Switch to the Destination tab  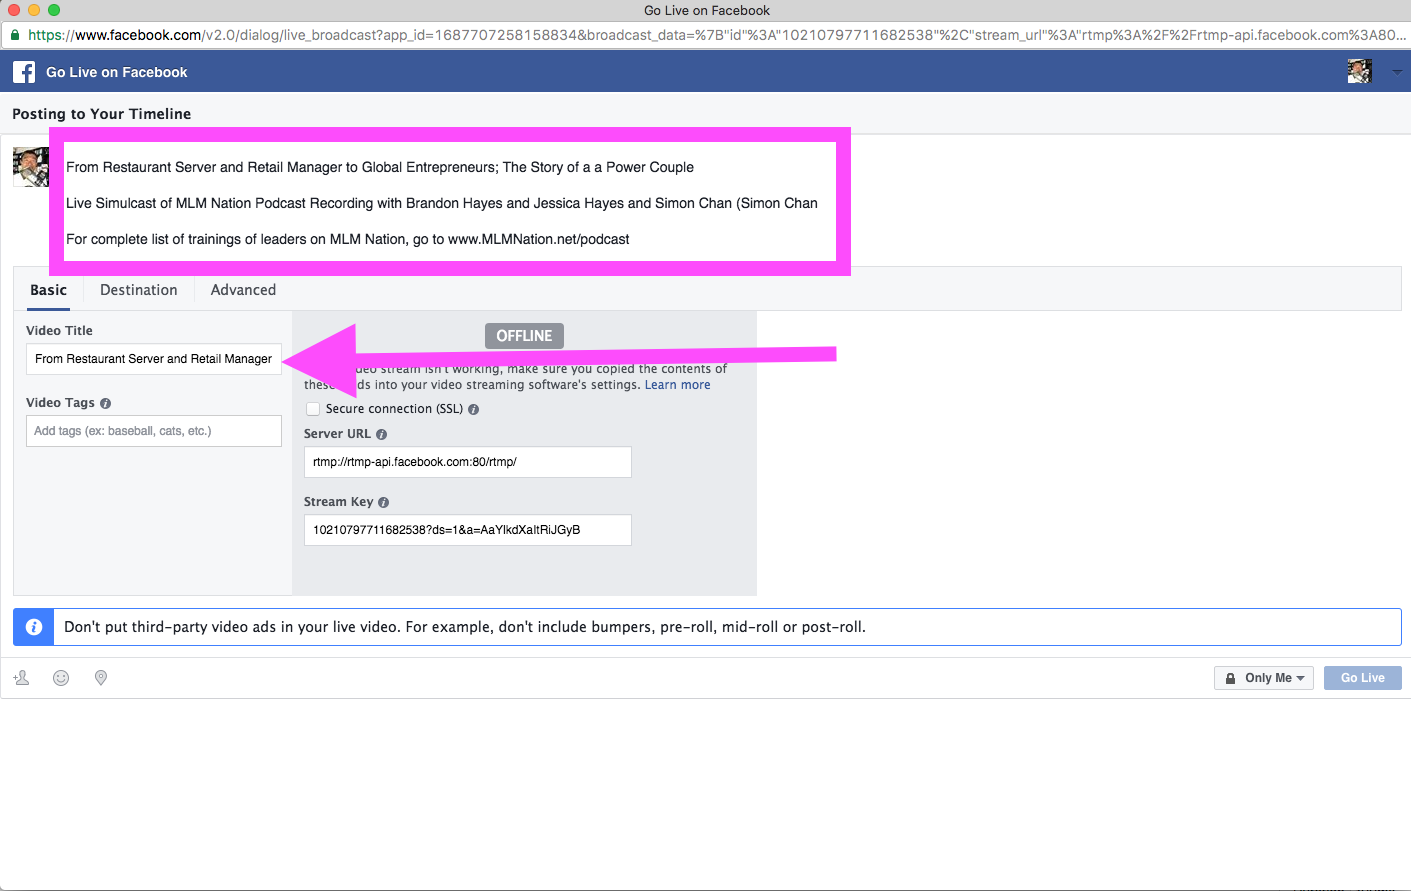pyautogui.click(x=139, y=290)
